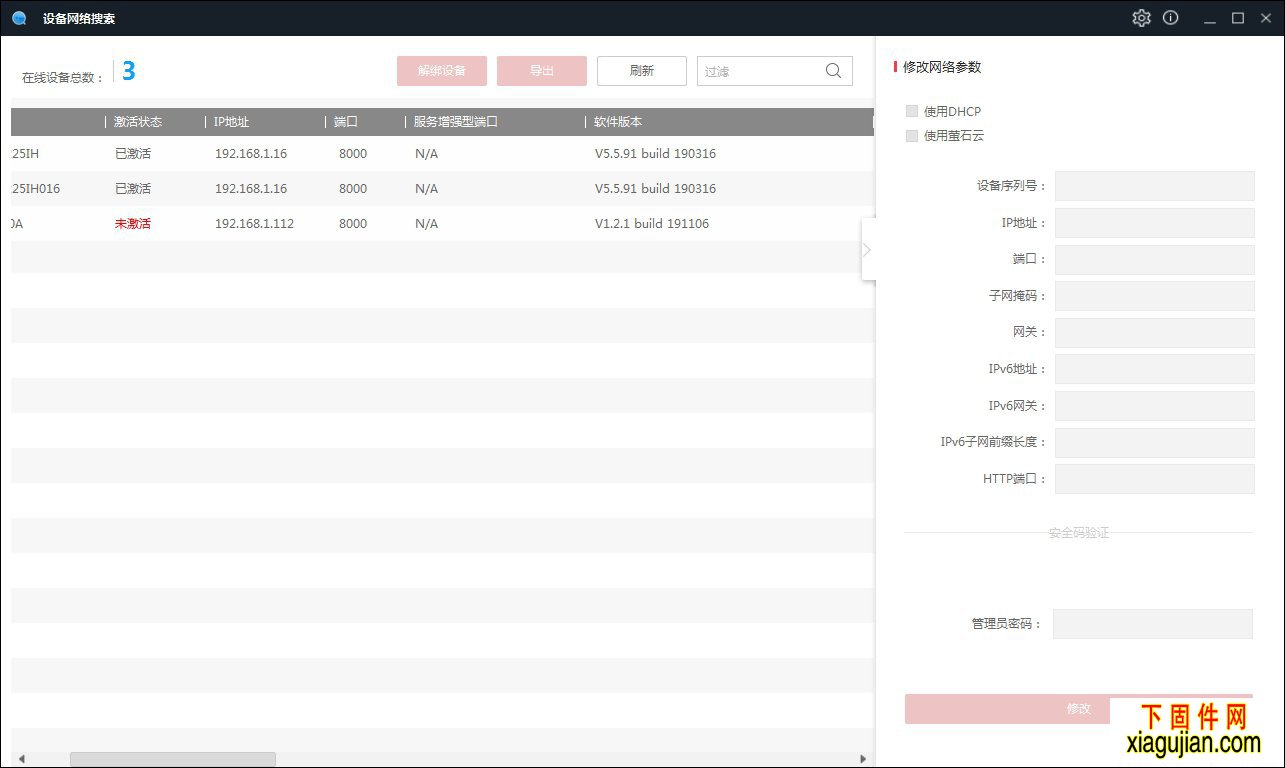Image resolution: width=1285 pixels, height=768 pixels.
Task: Click the IPv6地址 input field
Action: 1155,369
